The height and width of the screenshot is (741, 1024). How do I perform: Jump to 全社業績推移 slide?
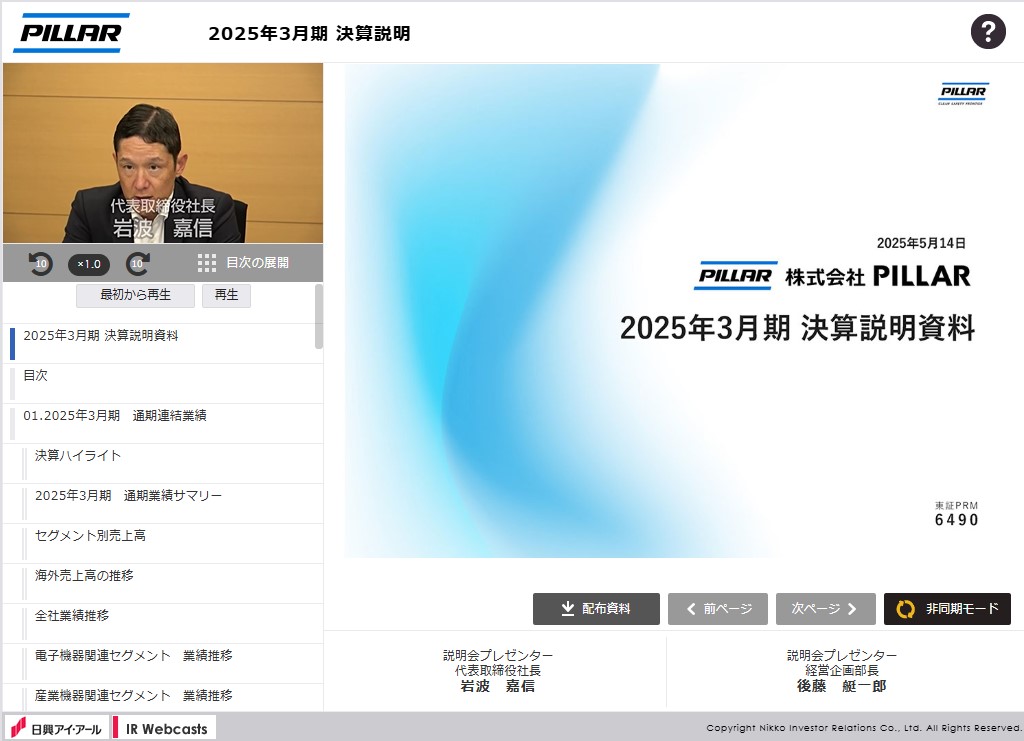point(163,623)
